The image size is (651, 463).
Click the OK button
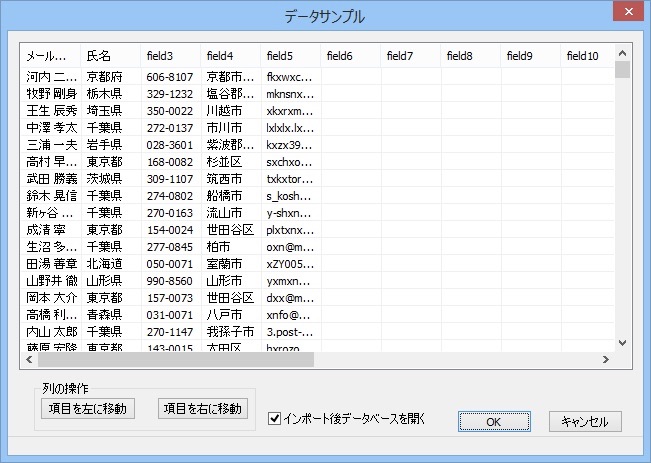[x=493, y=421]
